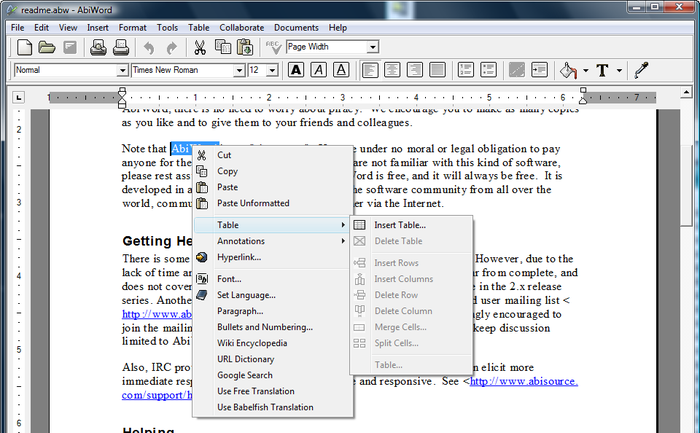Expand the Annotations submenu
Screen dimensions: 700x433
click(272, 241)
